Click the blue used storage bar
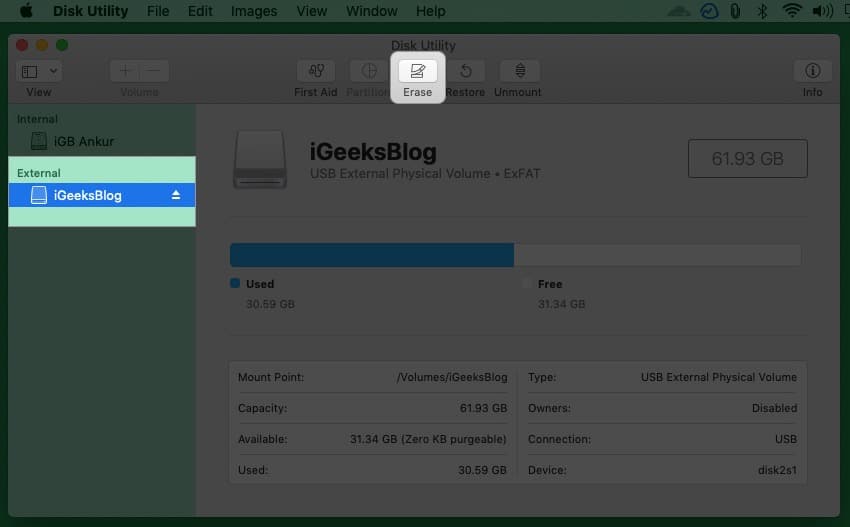This screenshot has height=527, width=850. click(372, 255)
